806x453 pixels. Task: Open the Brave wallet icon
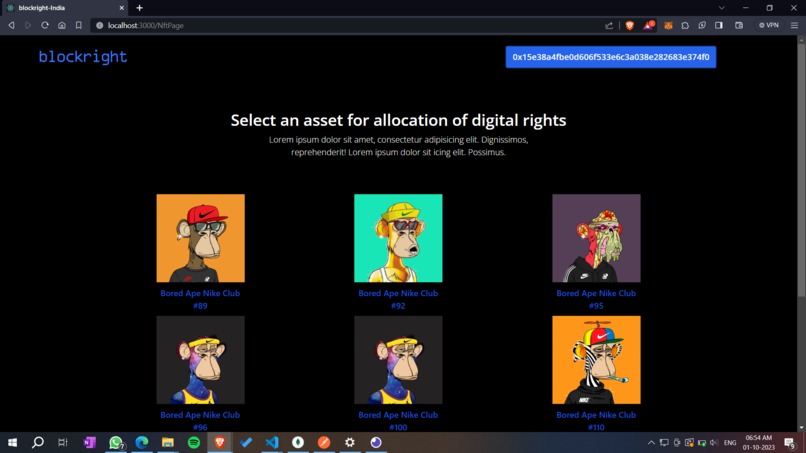[x=739, y=25]
